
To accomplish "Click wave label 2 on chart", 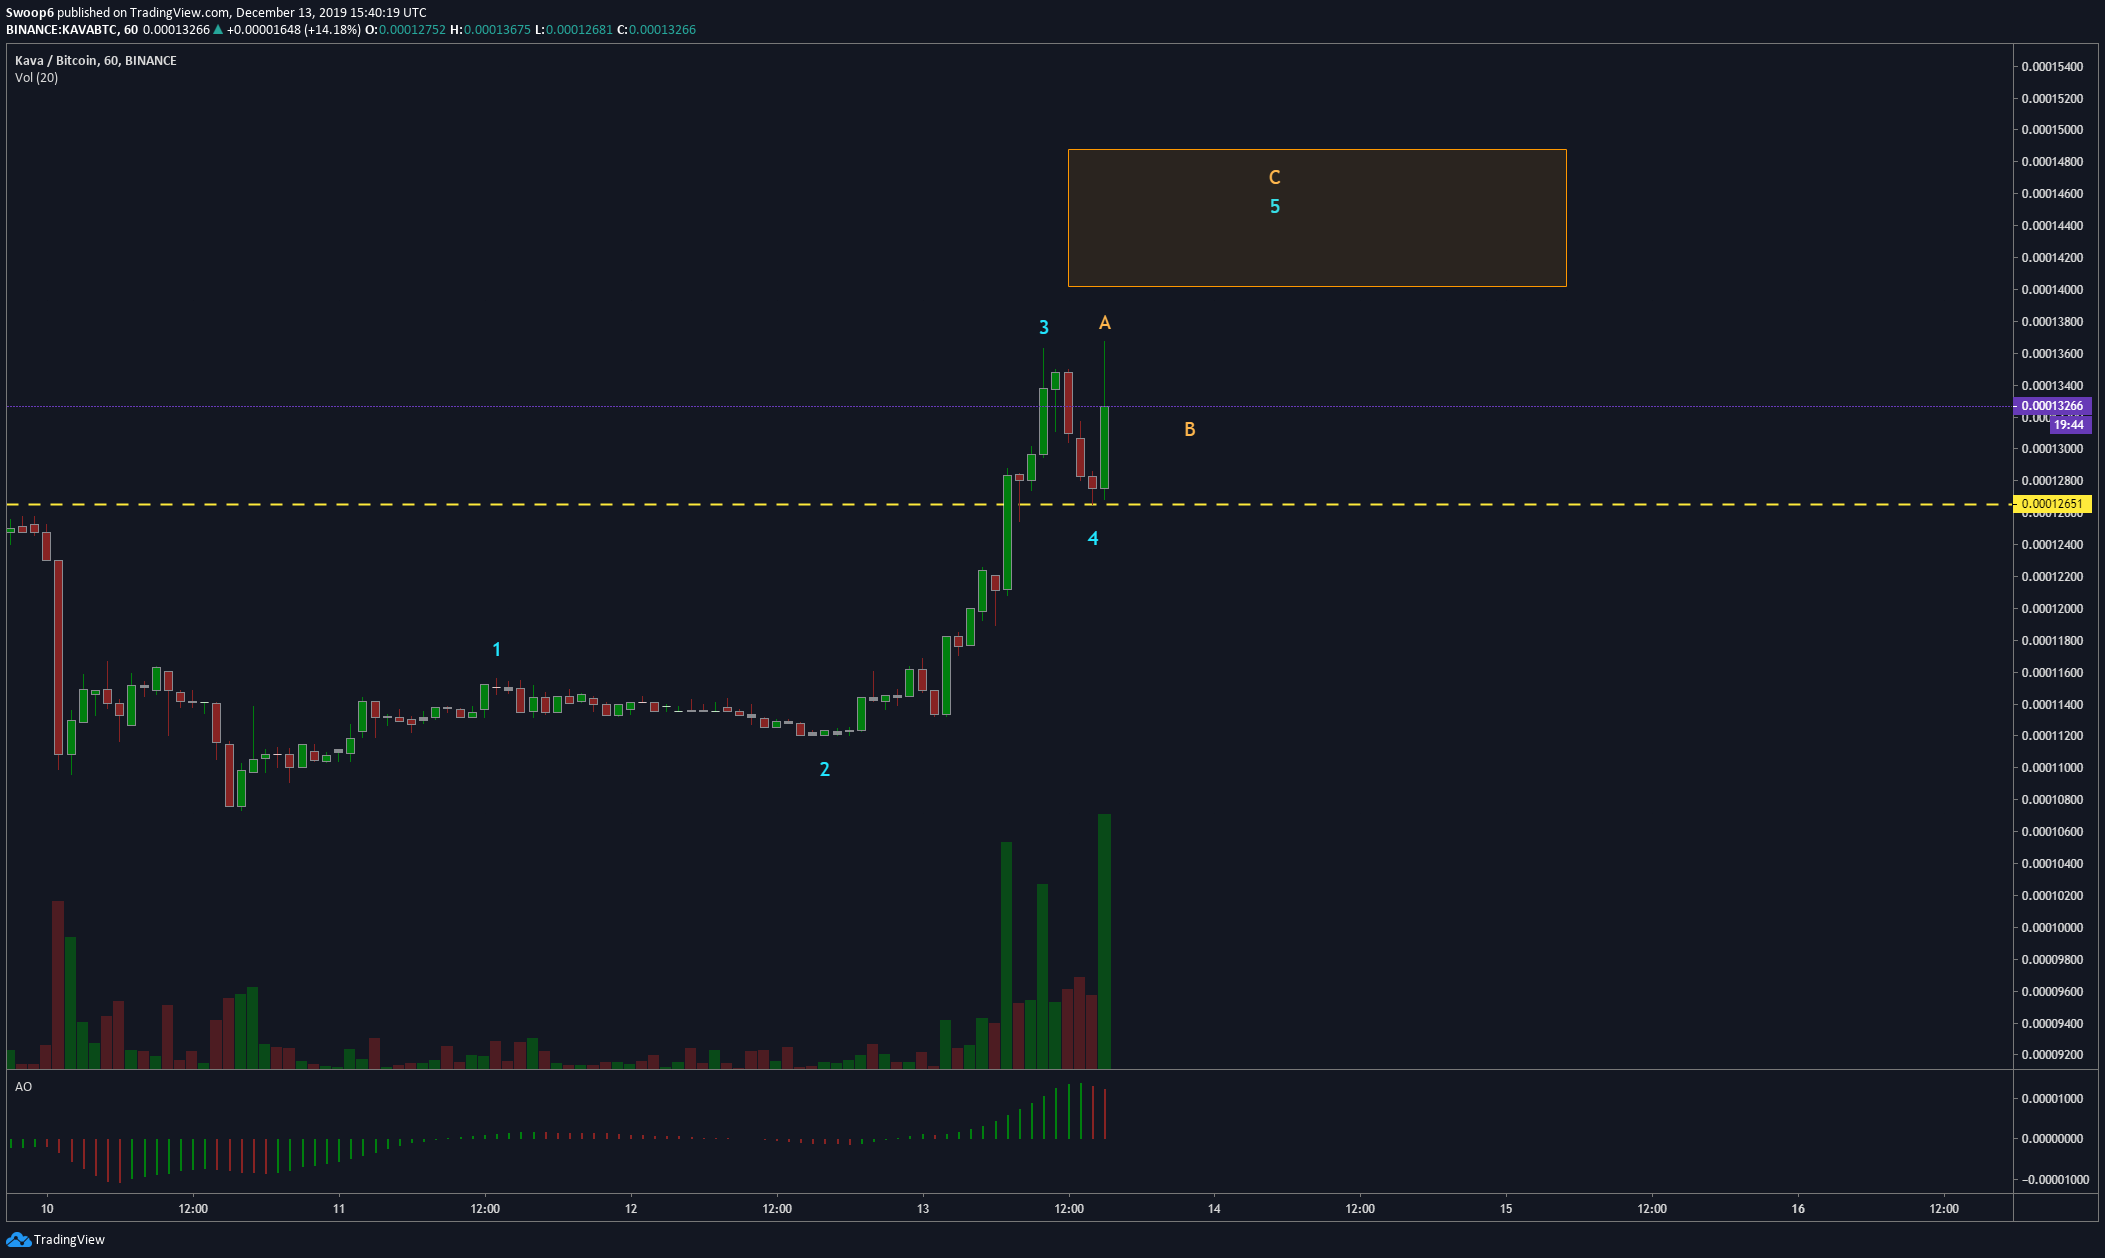I will click(825, 769).
